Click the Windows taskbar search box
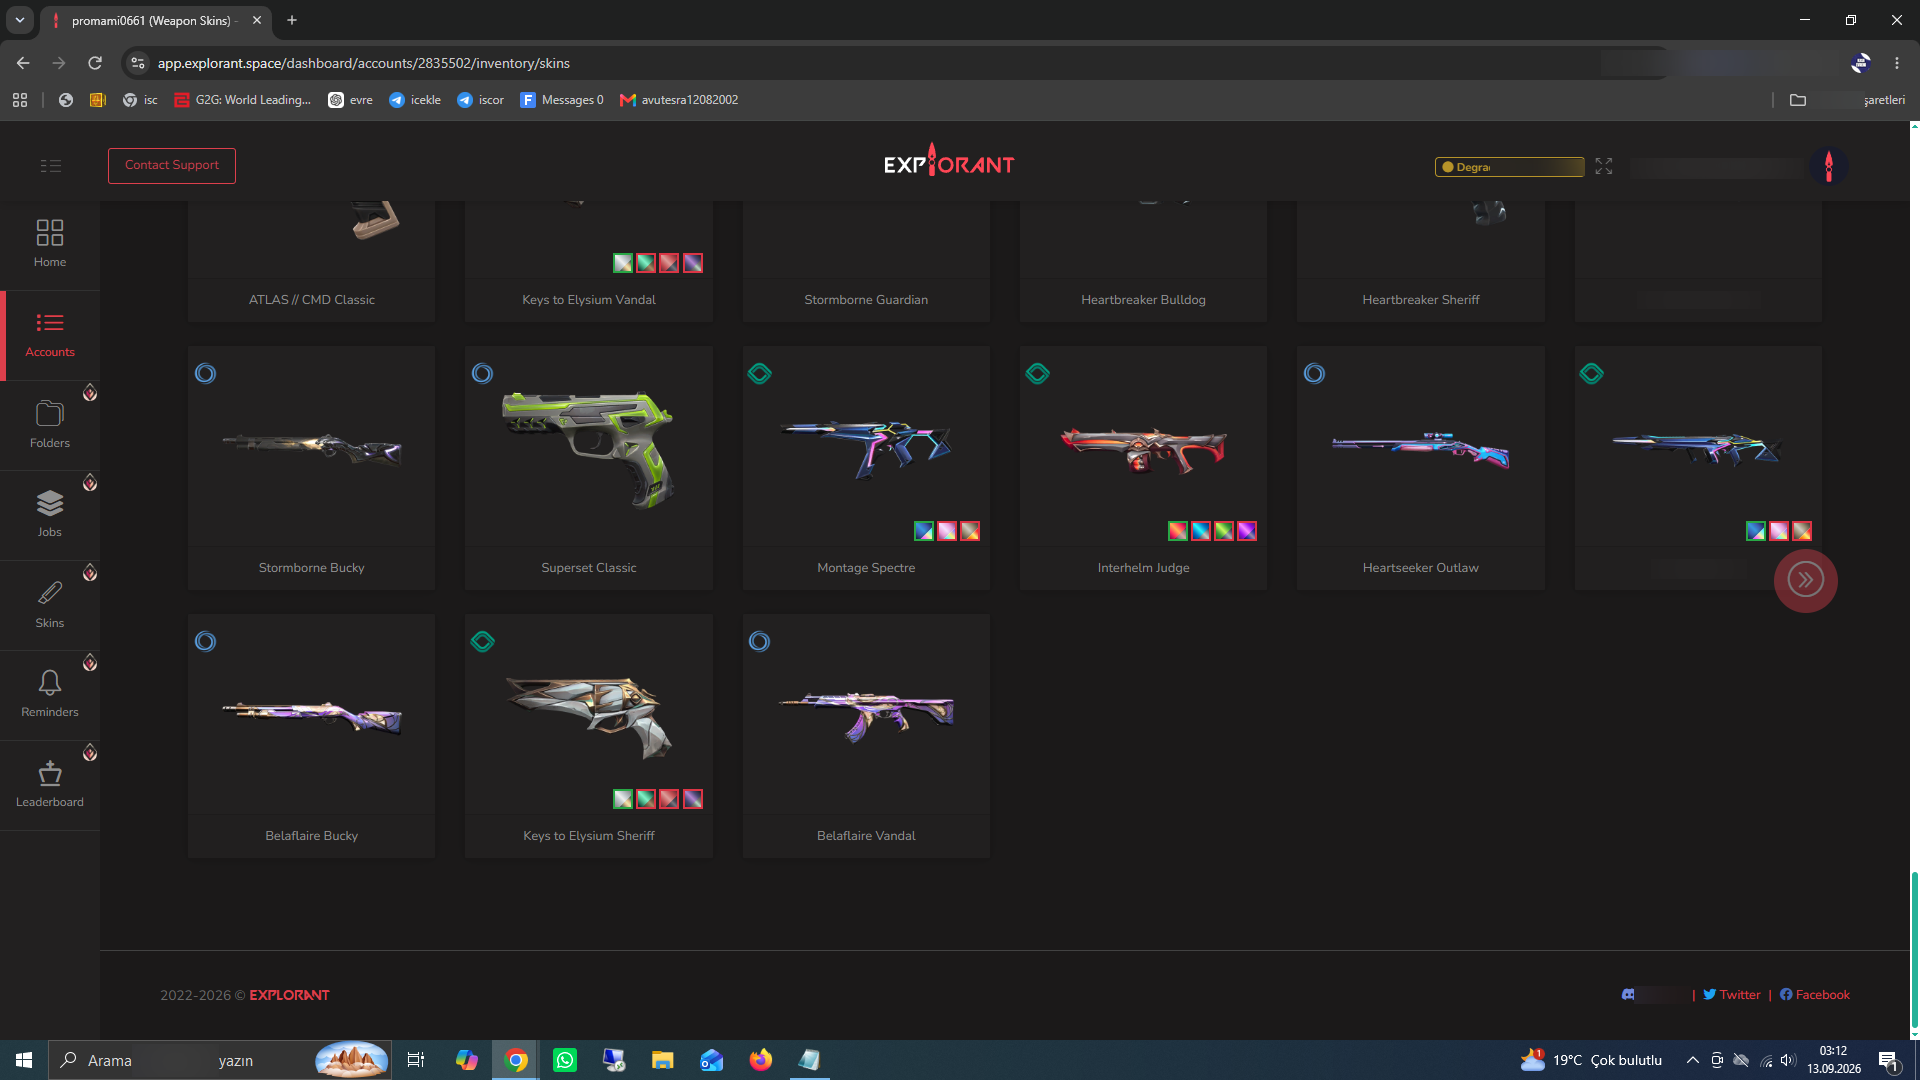1920x1080 pixels. click(x=220, y=1060)
